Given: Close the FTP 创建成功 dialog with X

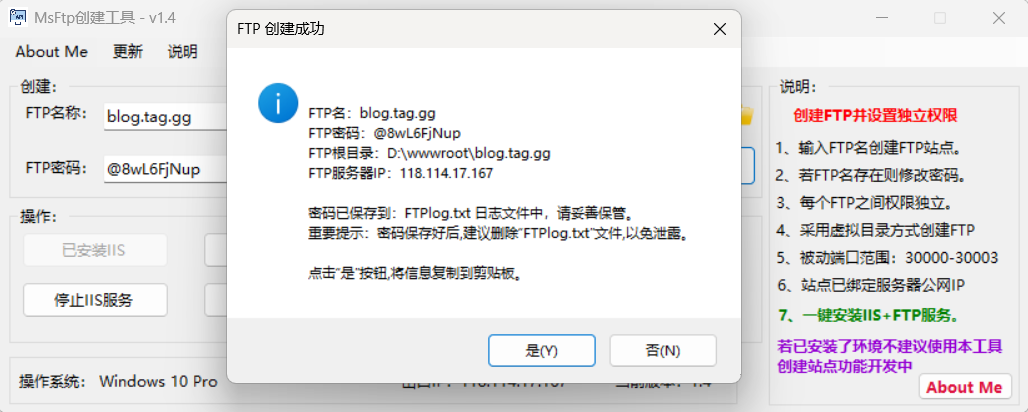Looking at the screenshot, I should pyautogui.click(x=720, y=29).
